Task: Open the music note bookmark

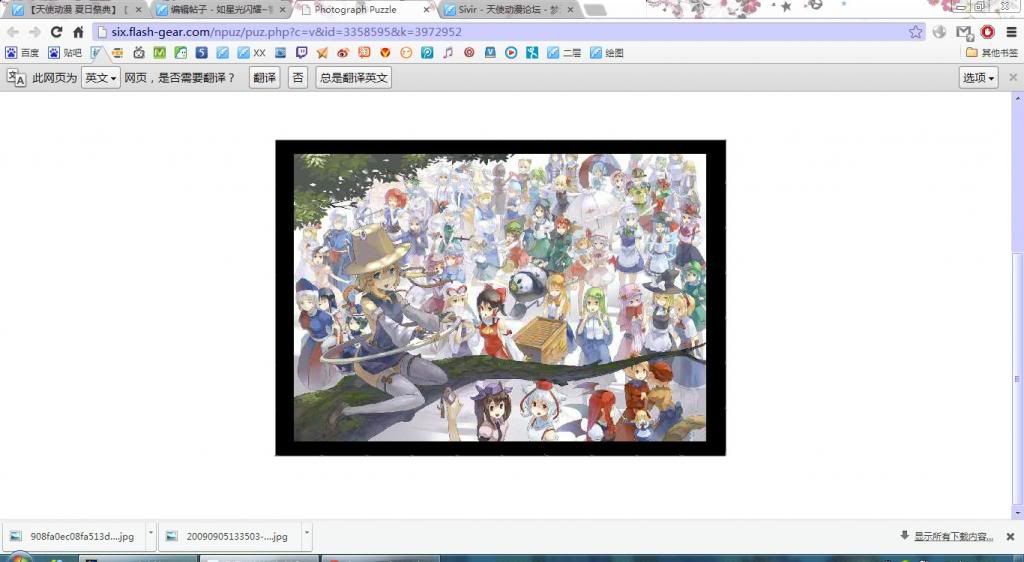Action: [448, 53]
